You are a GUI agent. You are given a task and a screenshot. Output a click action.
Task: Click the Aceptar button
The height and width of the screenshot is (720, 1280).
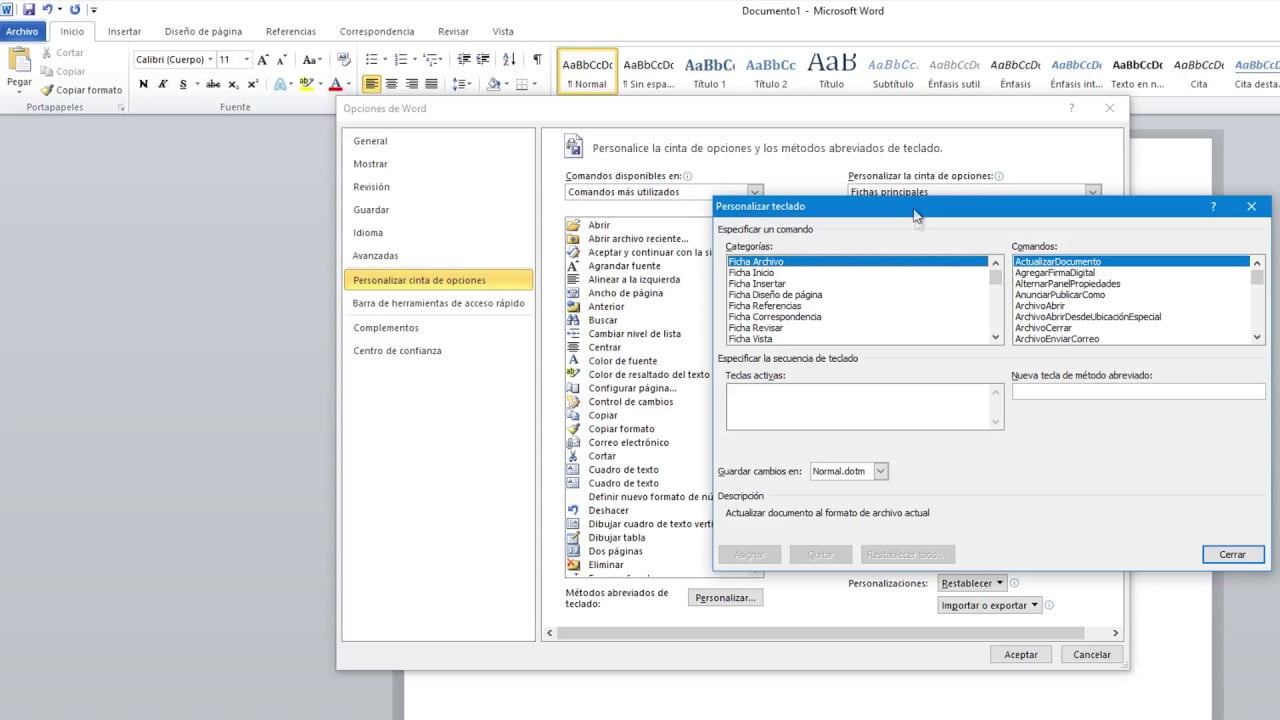tap(1020, 655)
